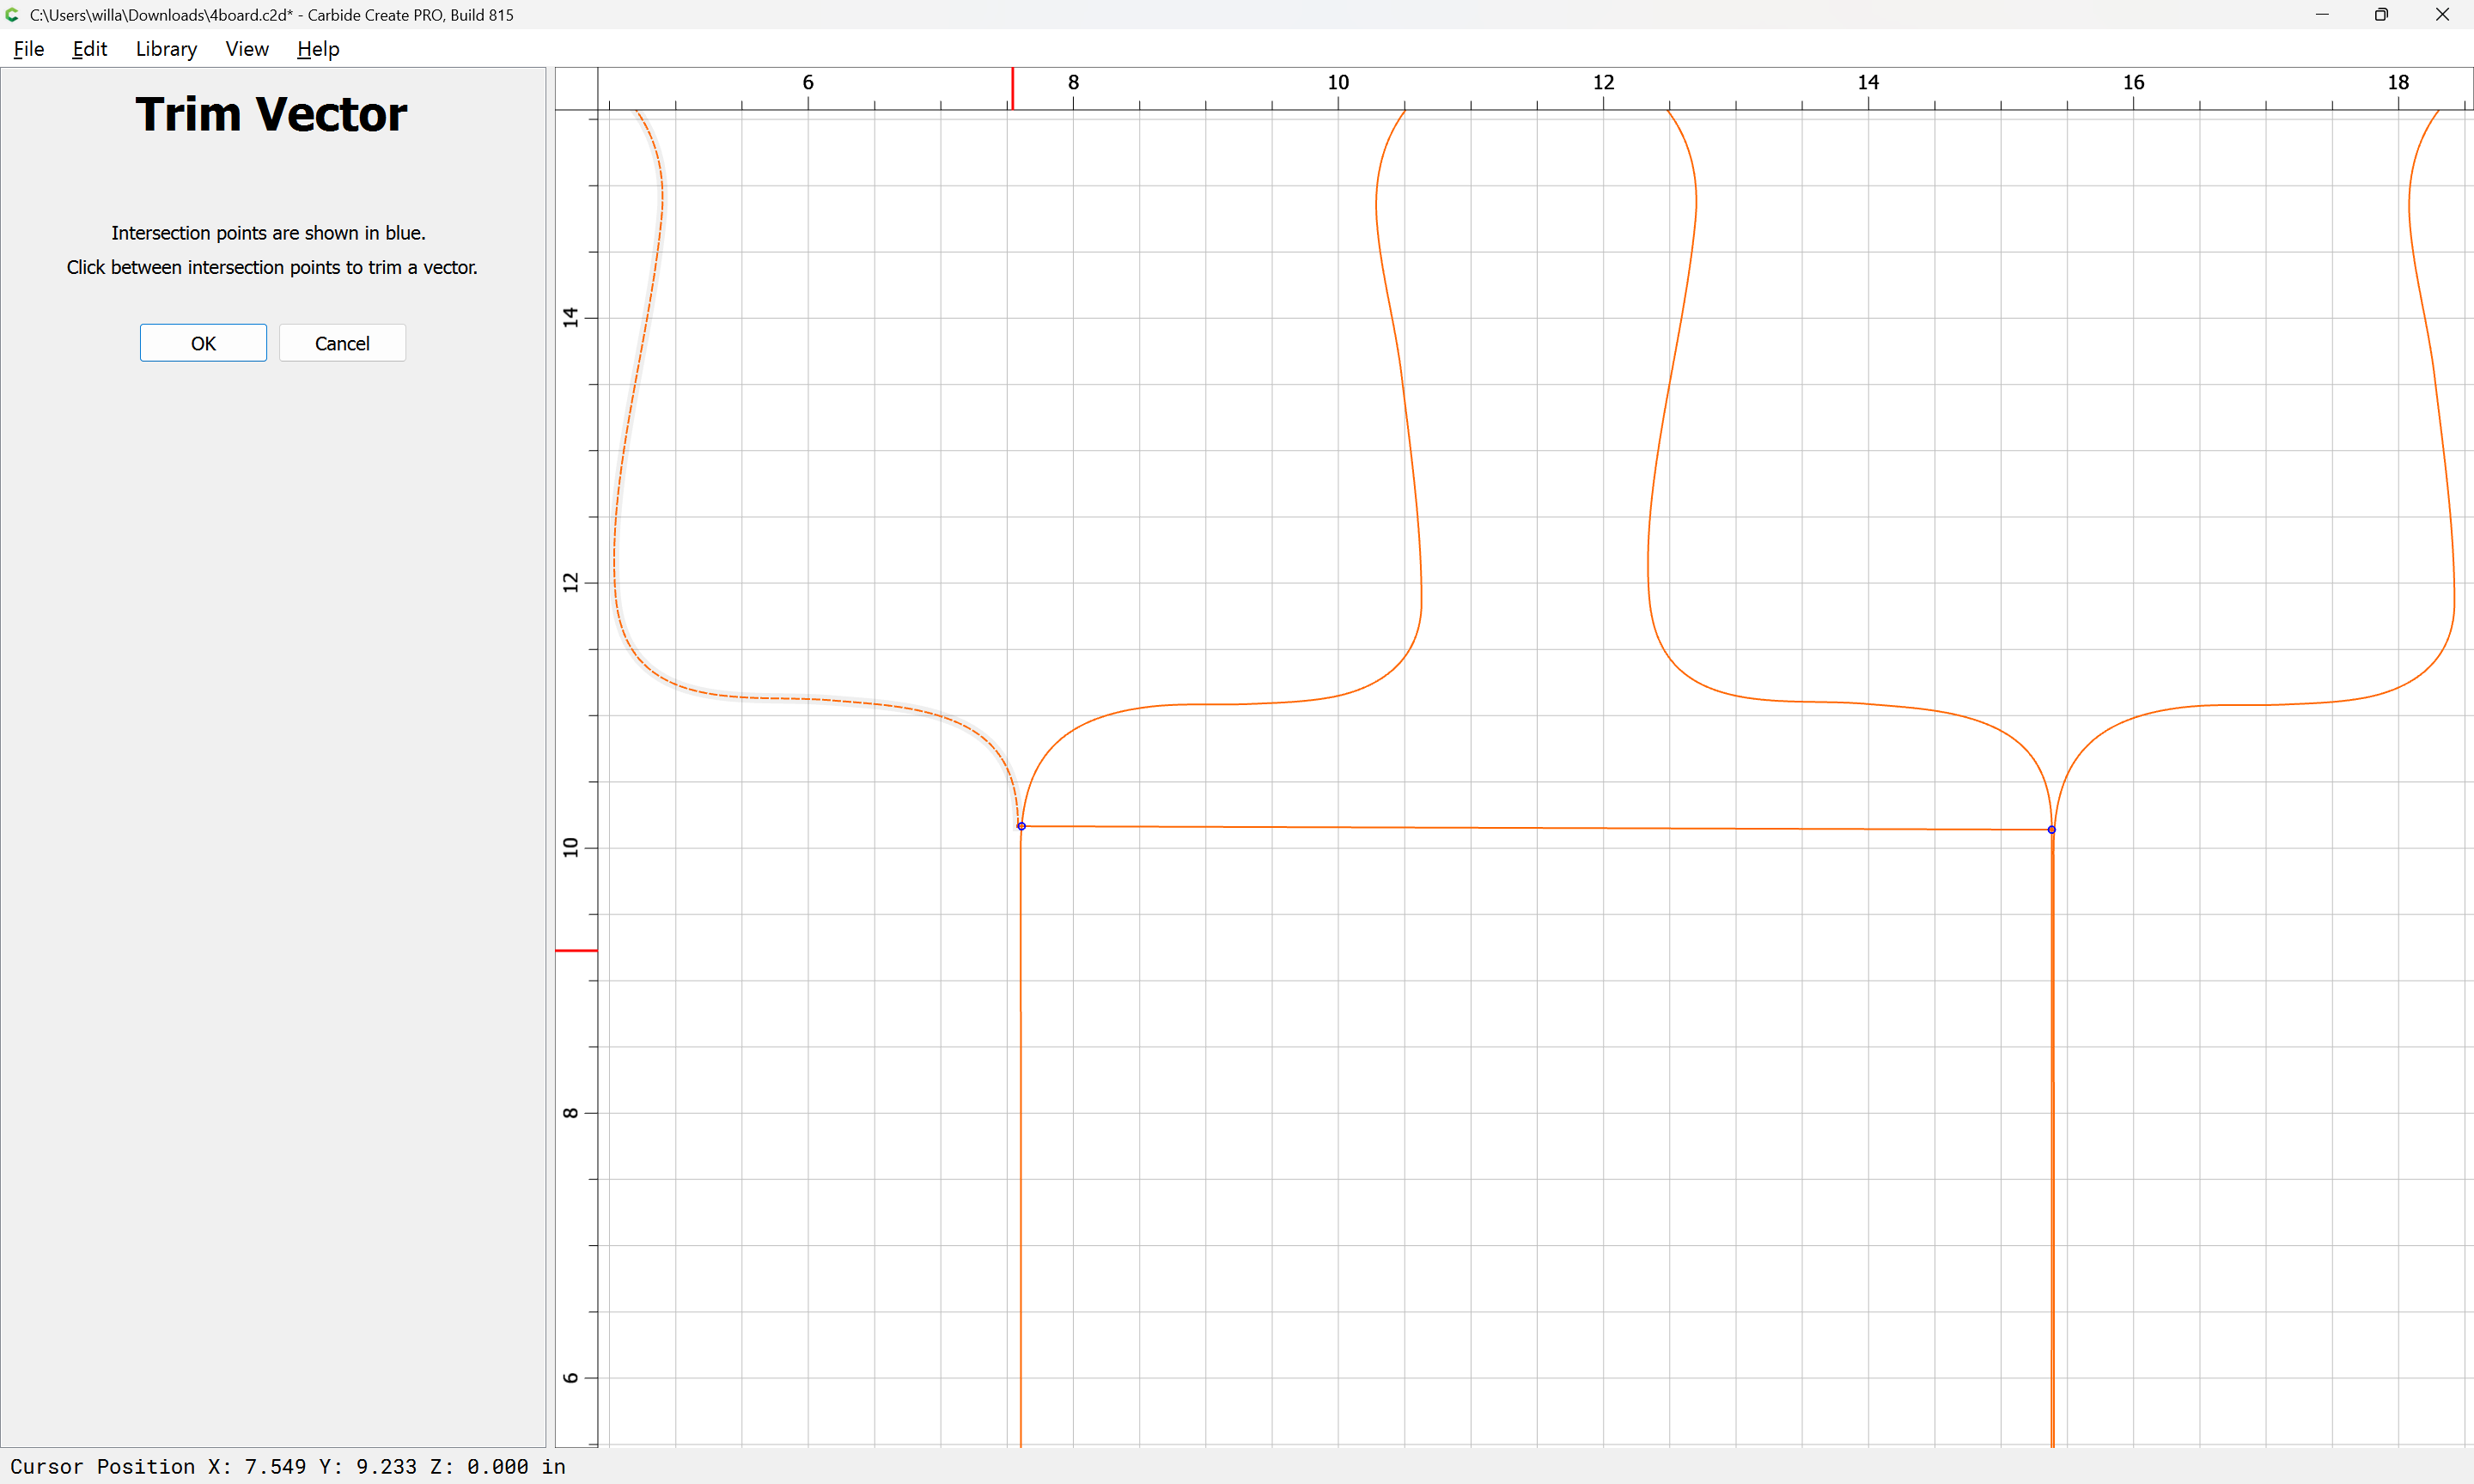The height and width of the screenshot is (1484, 2474).
Task: Click the 10 mark on the horizontal ruler
Action: tap(1338, 83)
